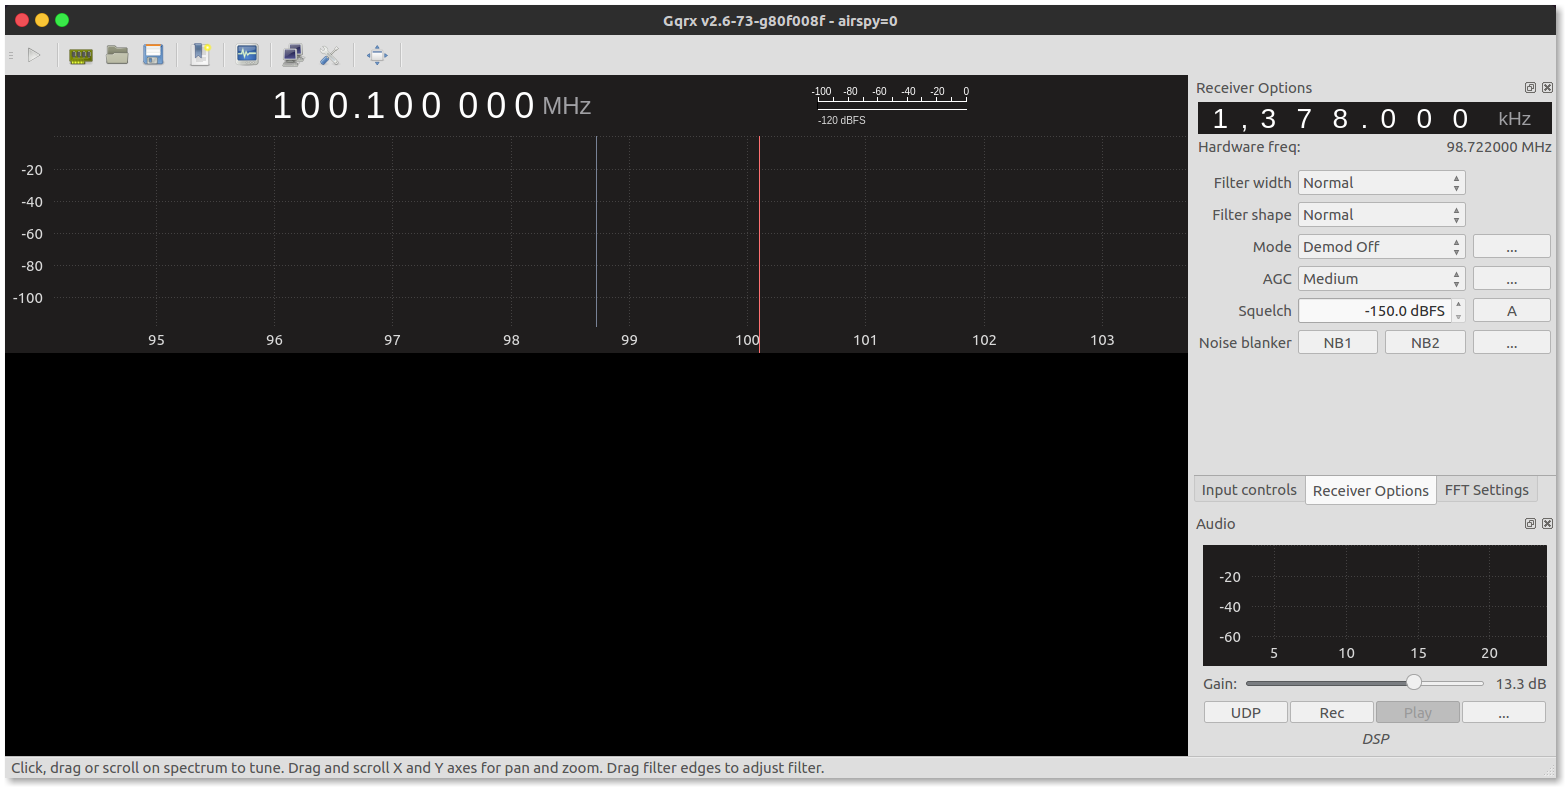Screen dimensions: 1565x787
Task: Open the I/Q monitor tool icon
Action: (247, 55)
